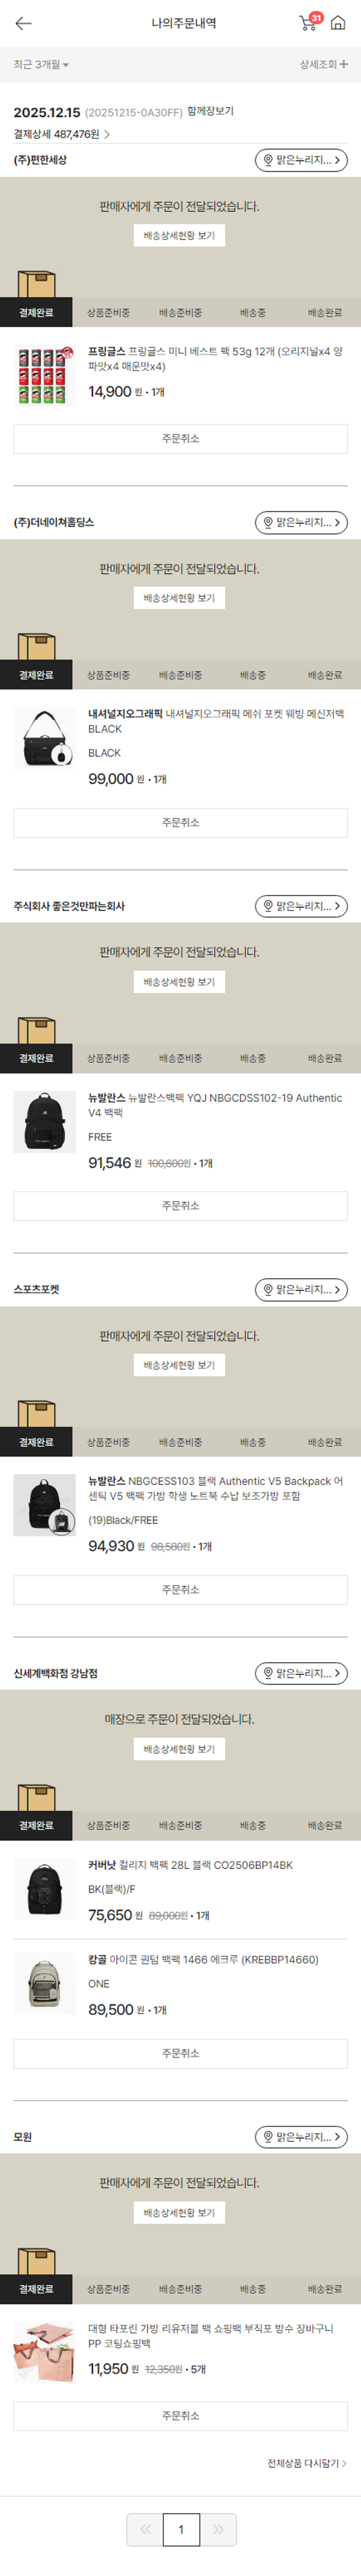View 배송상세현황 보기 for (주)더네이쳐홀딩스 order
The image size is (361, 2576).
(x=179, y=598)
